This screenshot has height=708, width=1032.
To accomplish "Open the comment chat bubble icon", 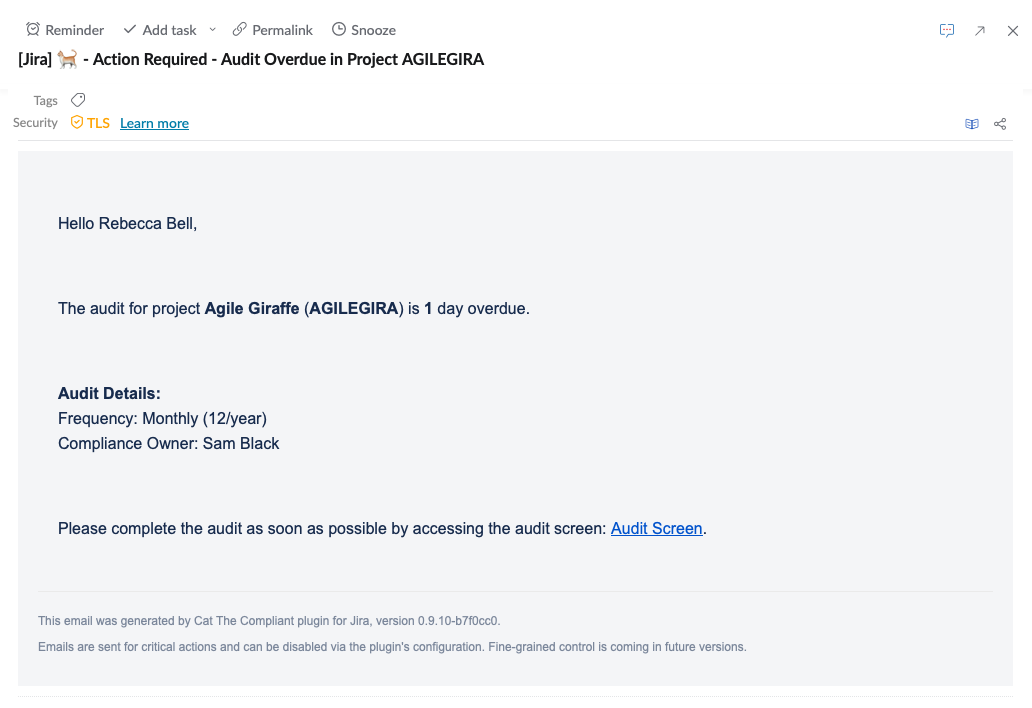I will point(946,30).
